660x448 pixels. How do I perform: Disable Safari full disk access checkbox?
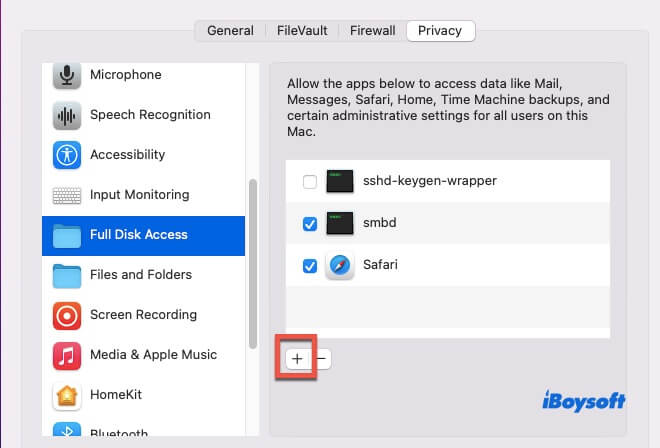point(310,266)
